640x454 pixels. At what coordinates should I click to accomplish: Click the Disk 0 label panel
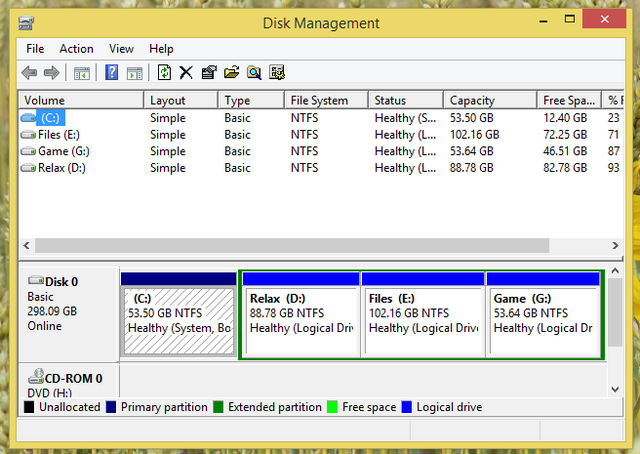pyautogui.click(x=69, y=314)
